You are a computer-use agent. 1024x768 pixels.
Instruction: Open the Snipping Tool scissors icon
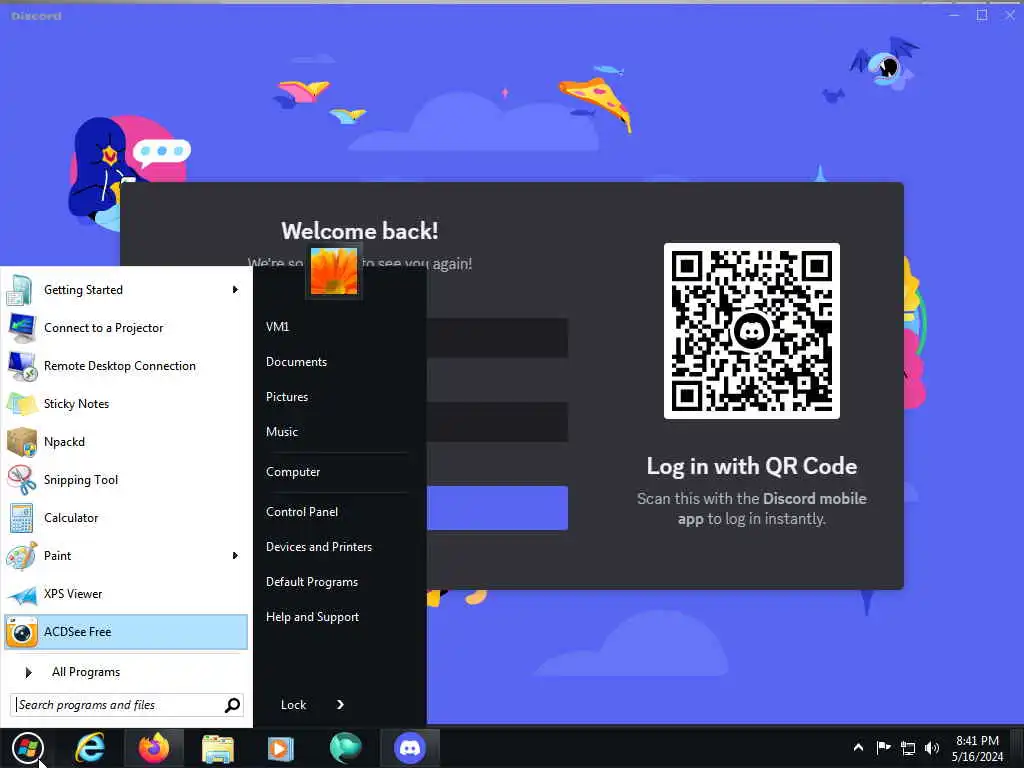22,479
